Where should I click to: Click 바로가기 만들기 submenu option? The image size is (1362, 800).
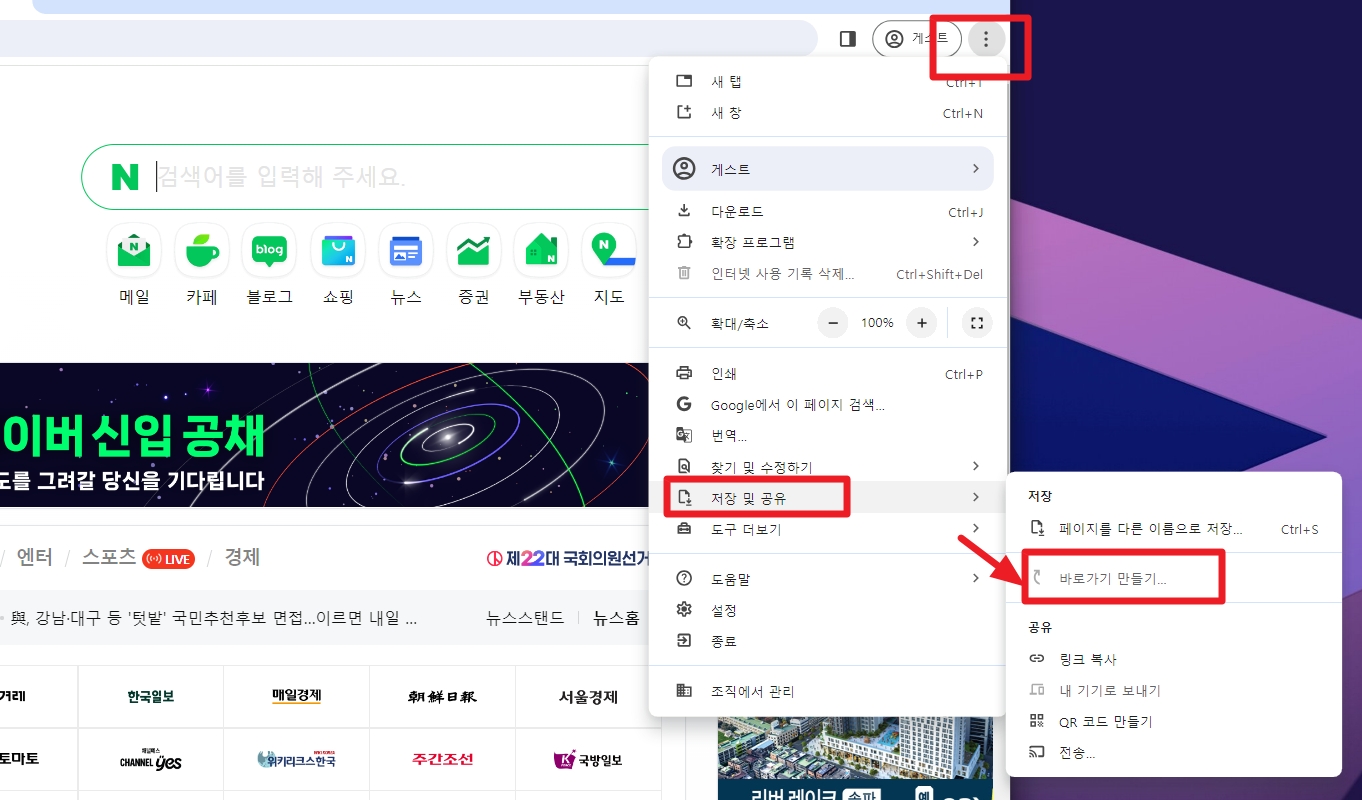(1173, 579)
